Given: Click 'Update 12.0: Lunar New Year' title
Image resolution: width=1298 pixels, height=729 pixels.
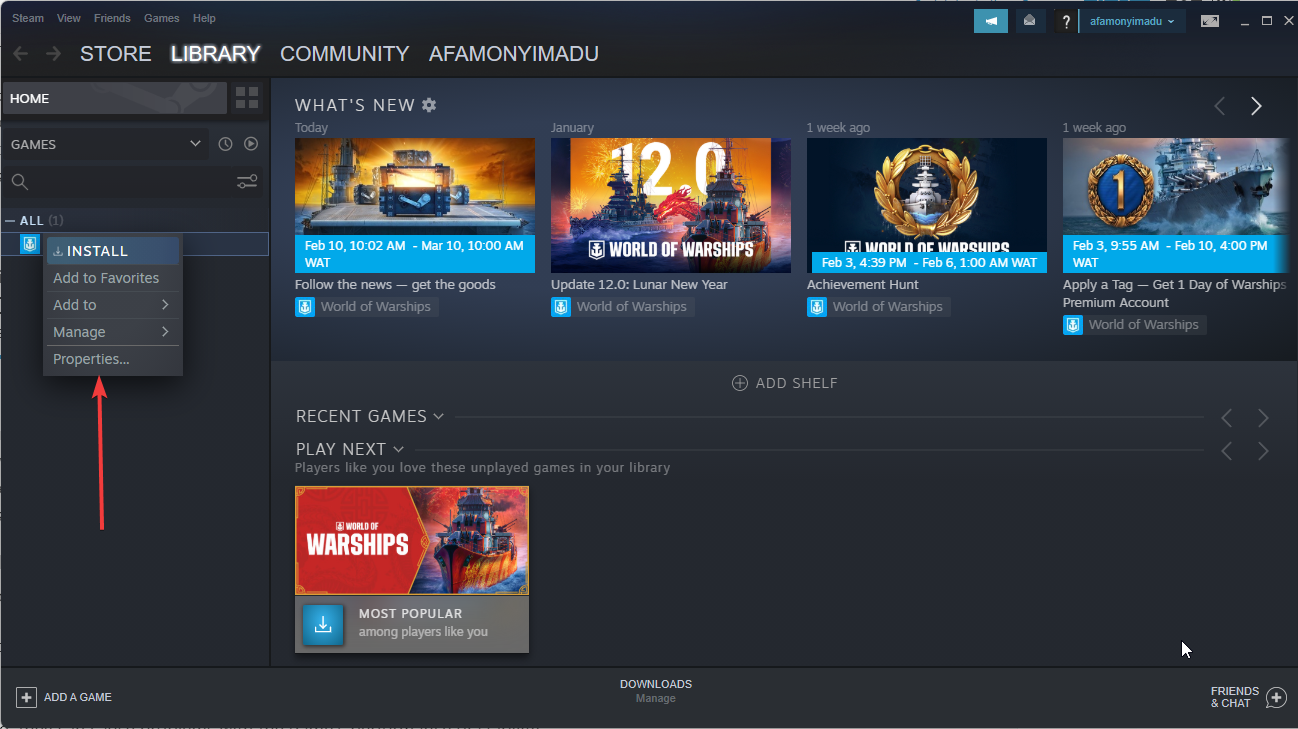Looking at the screenshot, I should [x=639, y=285].
